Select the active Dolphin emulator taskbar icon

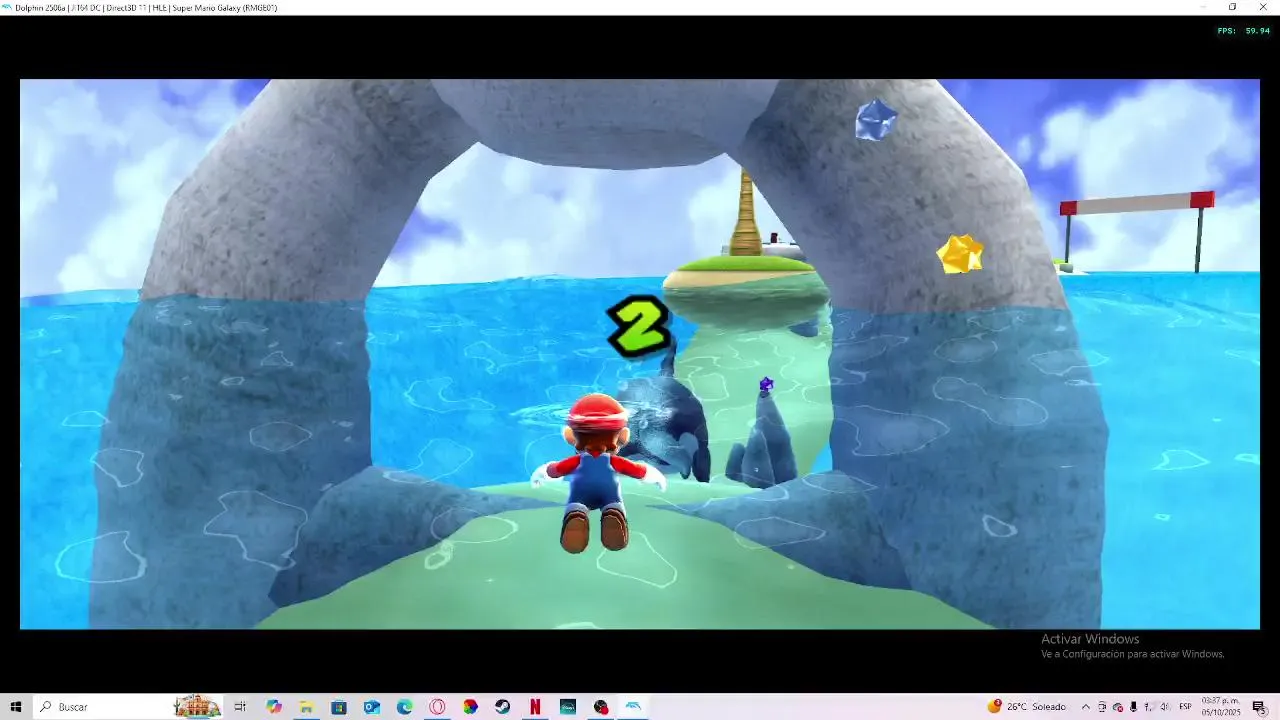click(633, 707)
